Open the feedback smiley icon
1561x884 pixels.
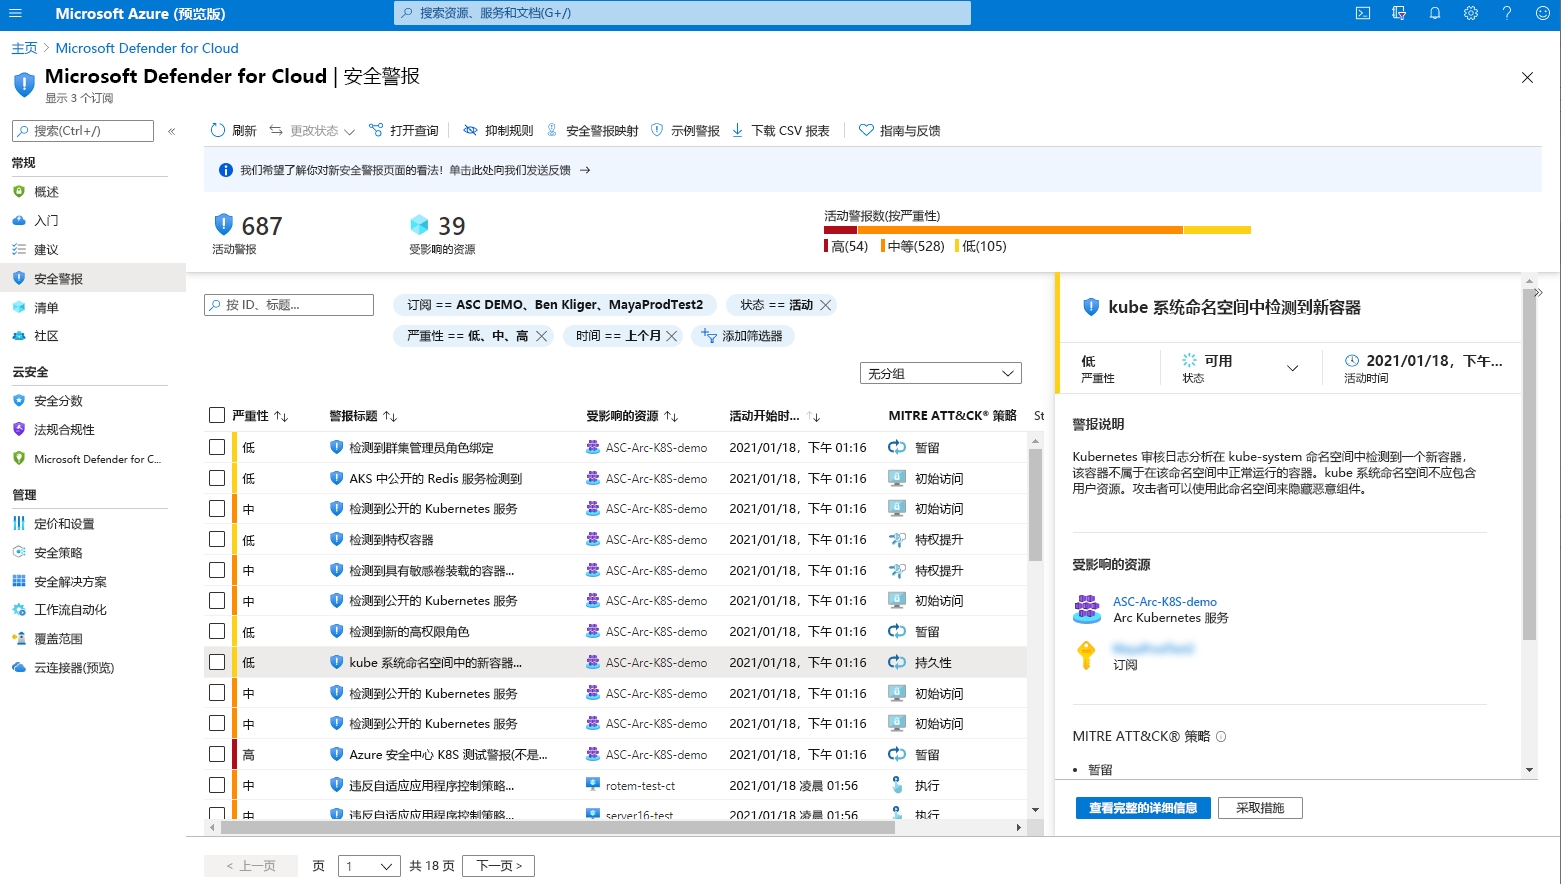[x=1543, y=13]
